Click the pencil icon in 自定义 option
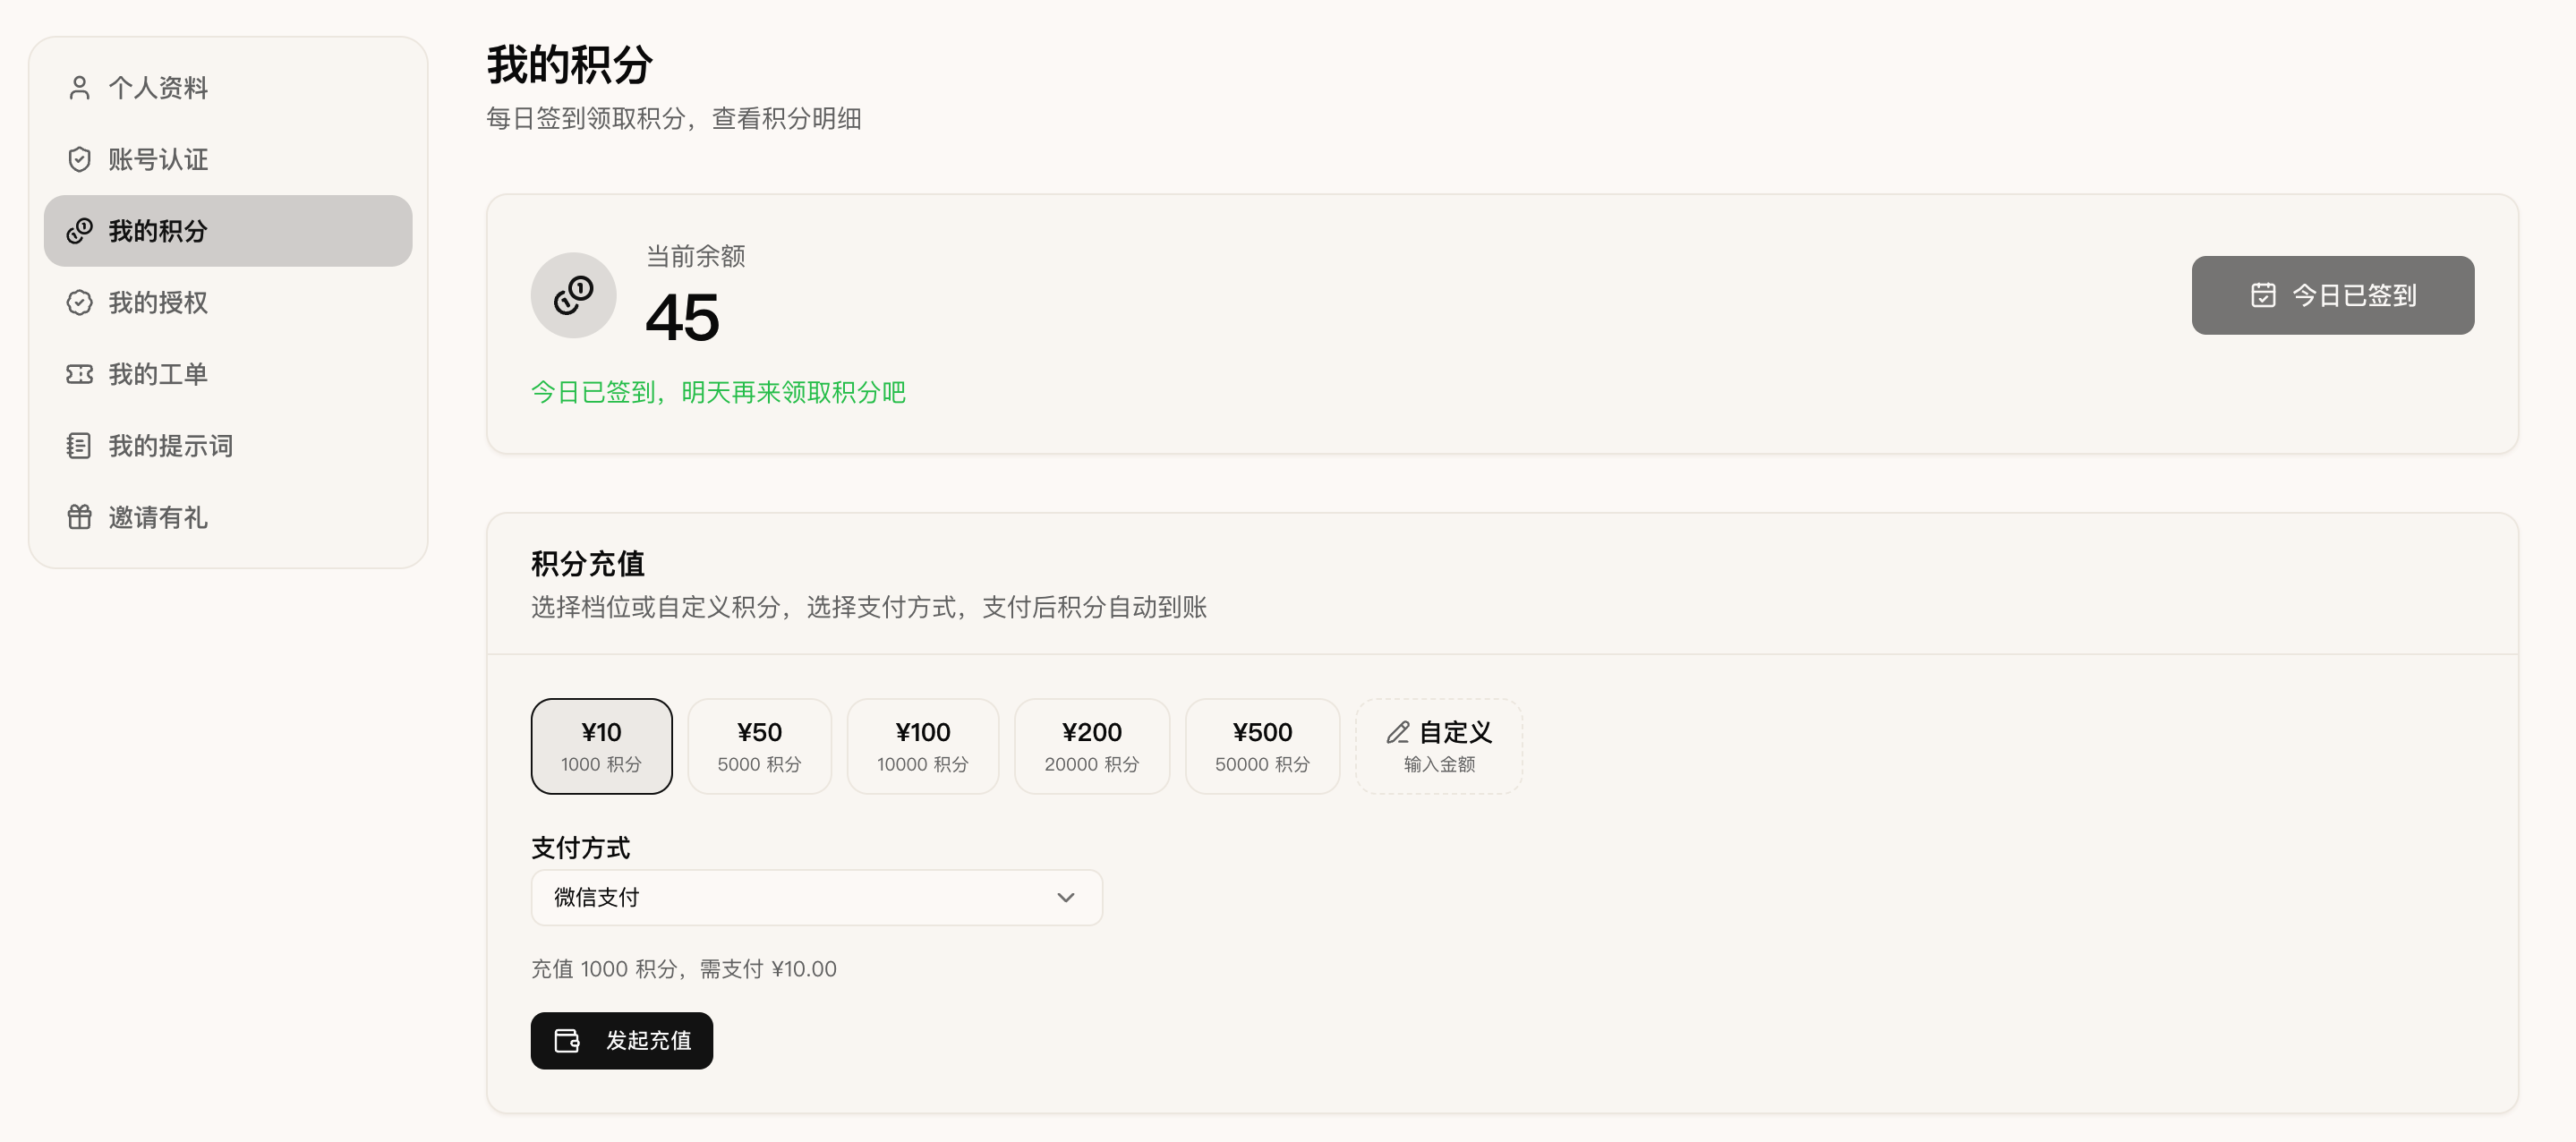Viewport: 2576px width, 1142px height. [x=1397, y=733]
